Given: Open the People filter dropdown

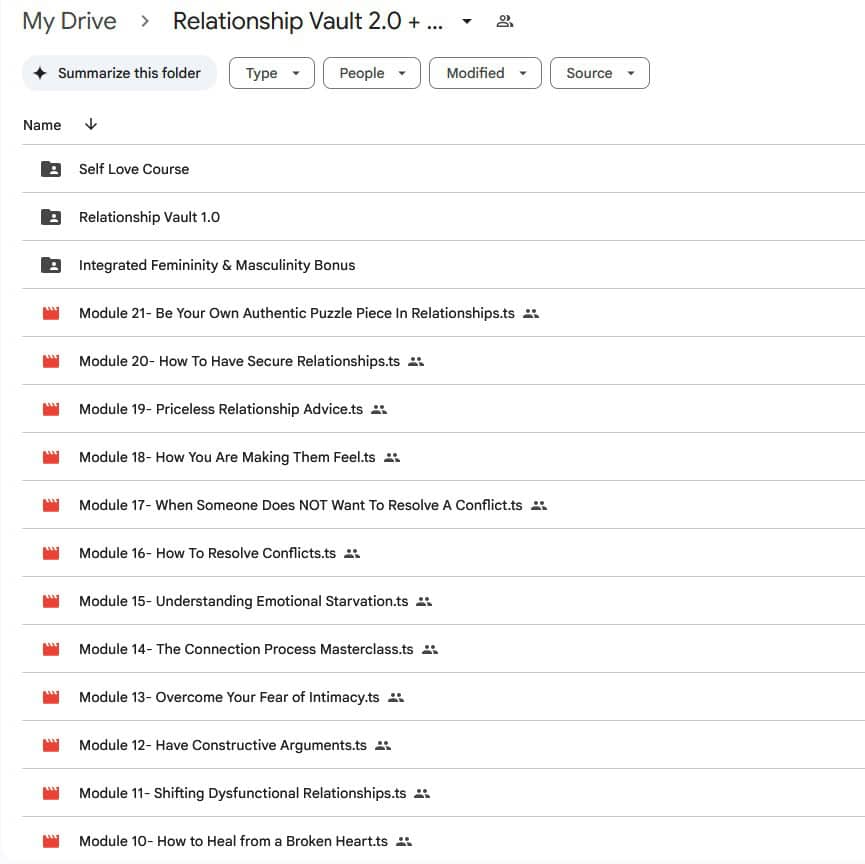Looking at the screenshot, I should (x=371, y=73).
